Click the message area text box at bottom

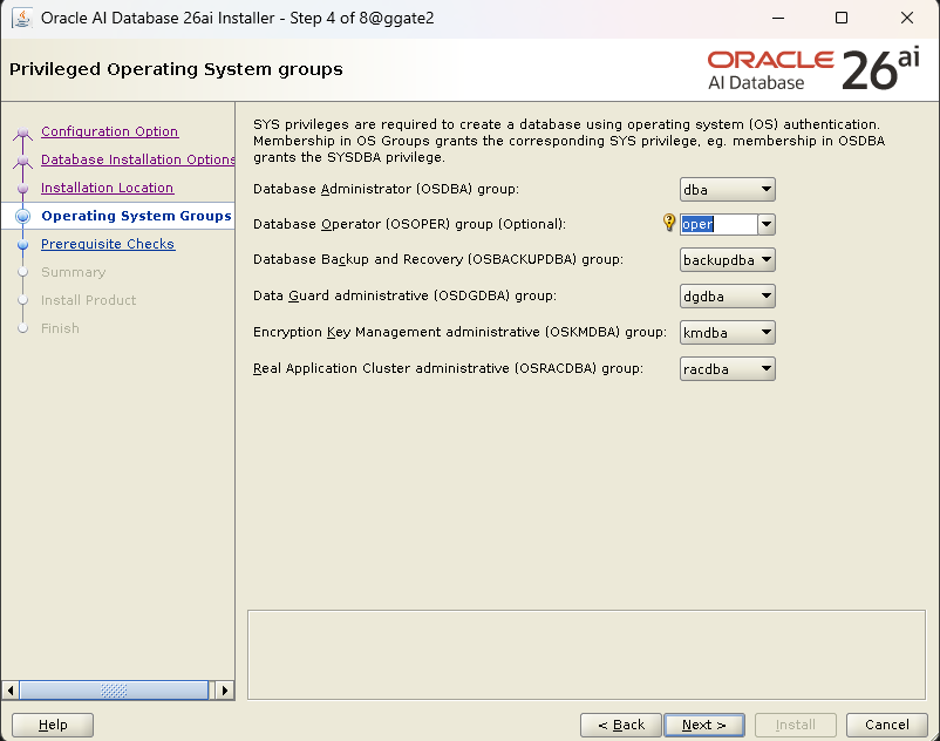[x=586, y=655]
